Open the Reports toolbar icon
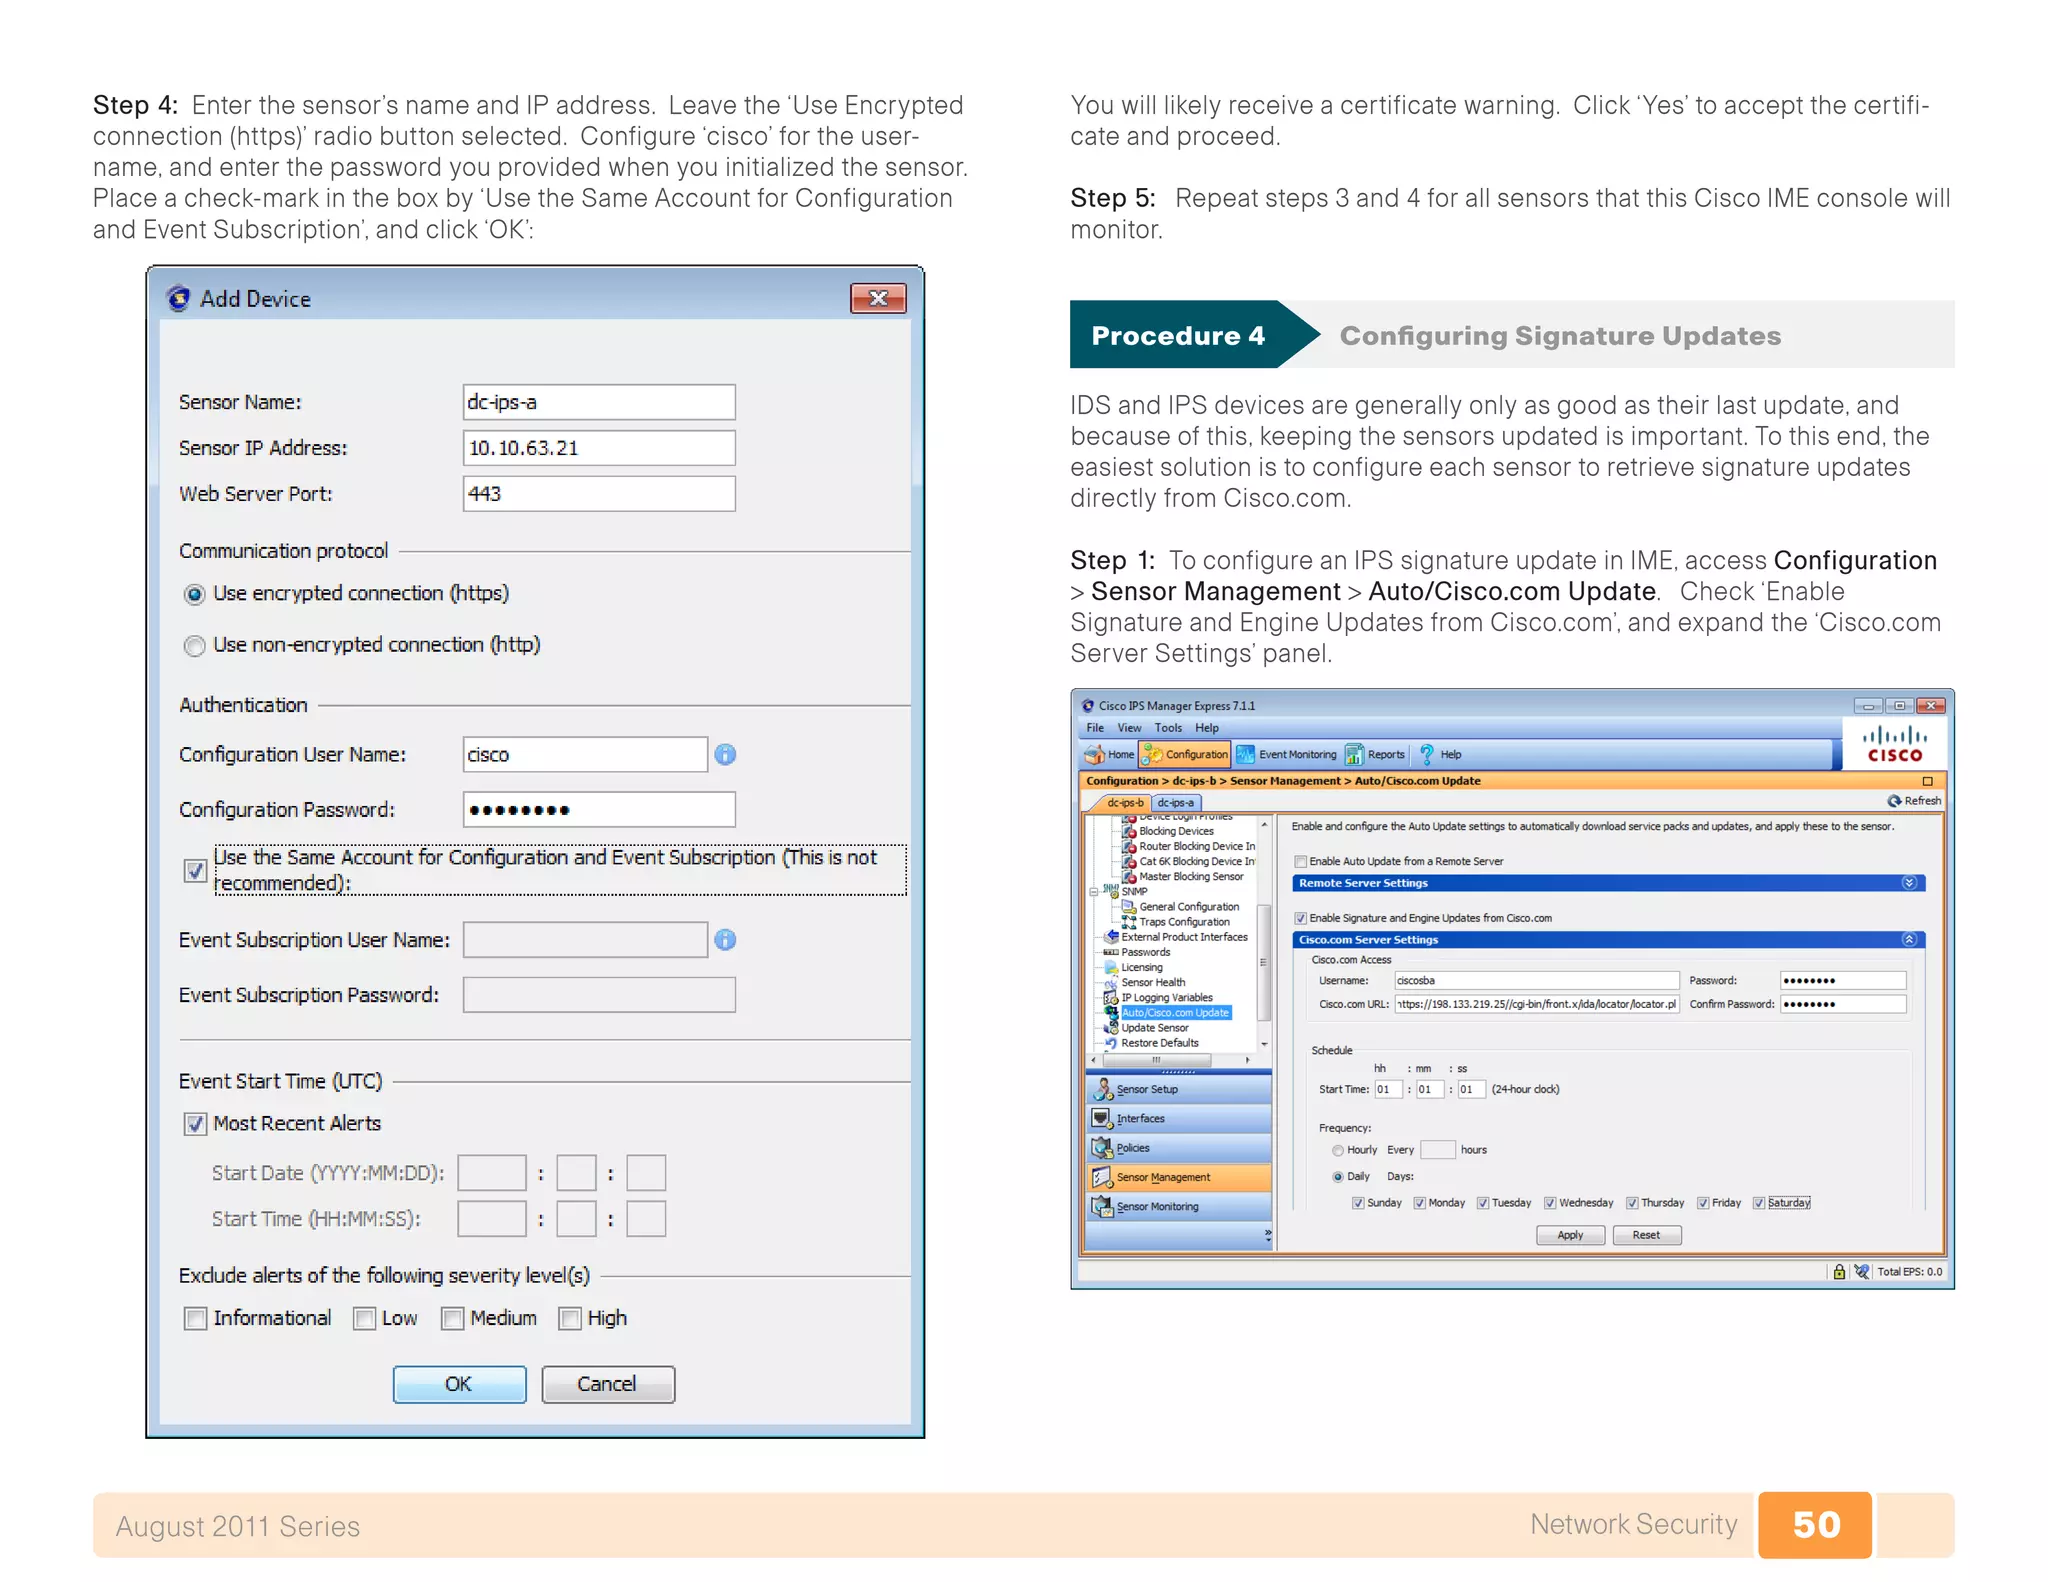 1354,754
